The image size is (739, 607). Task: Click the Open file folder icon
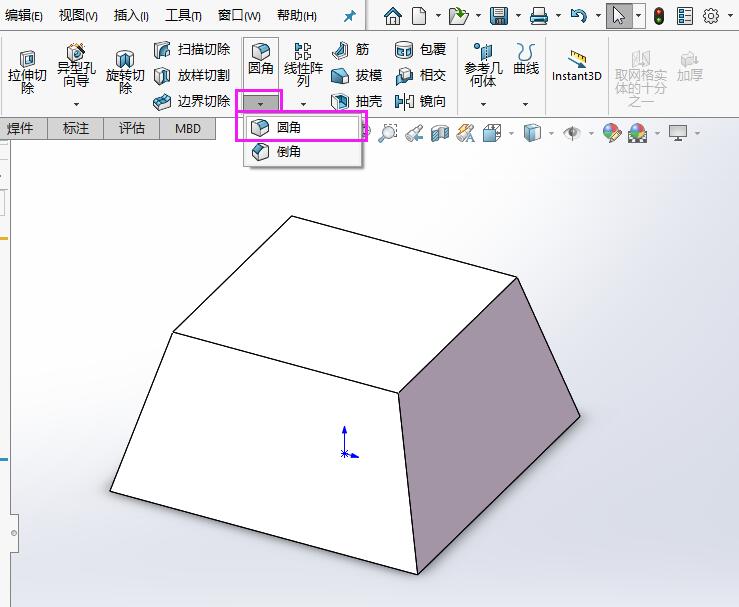pyautogui.click(x=459, y=16)
